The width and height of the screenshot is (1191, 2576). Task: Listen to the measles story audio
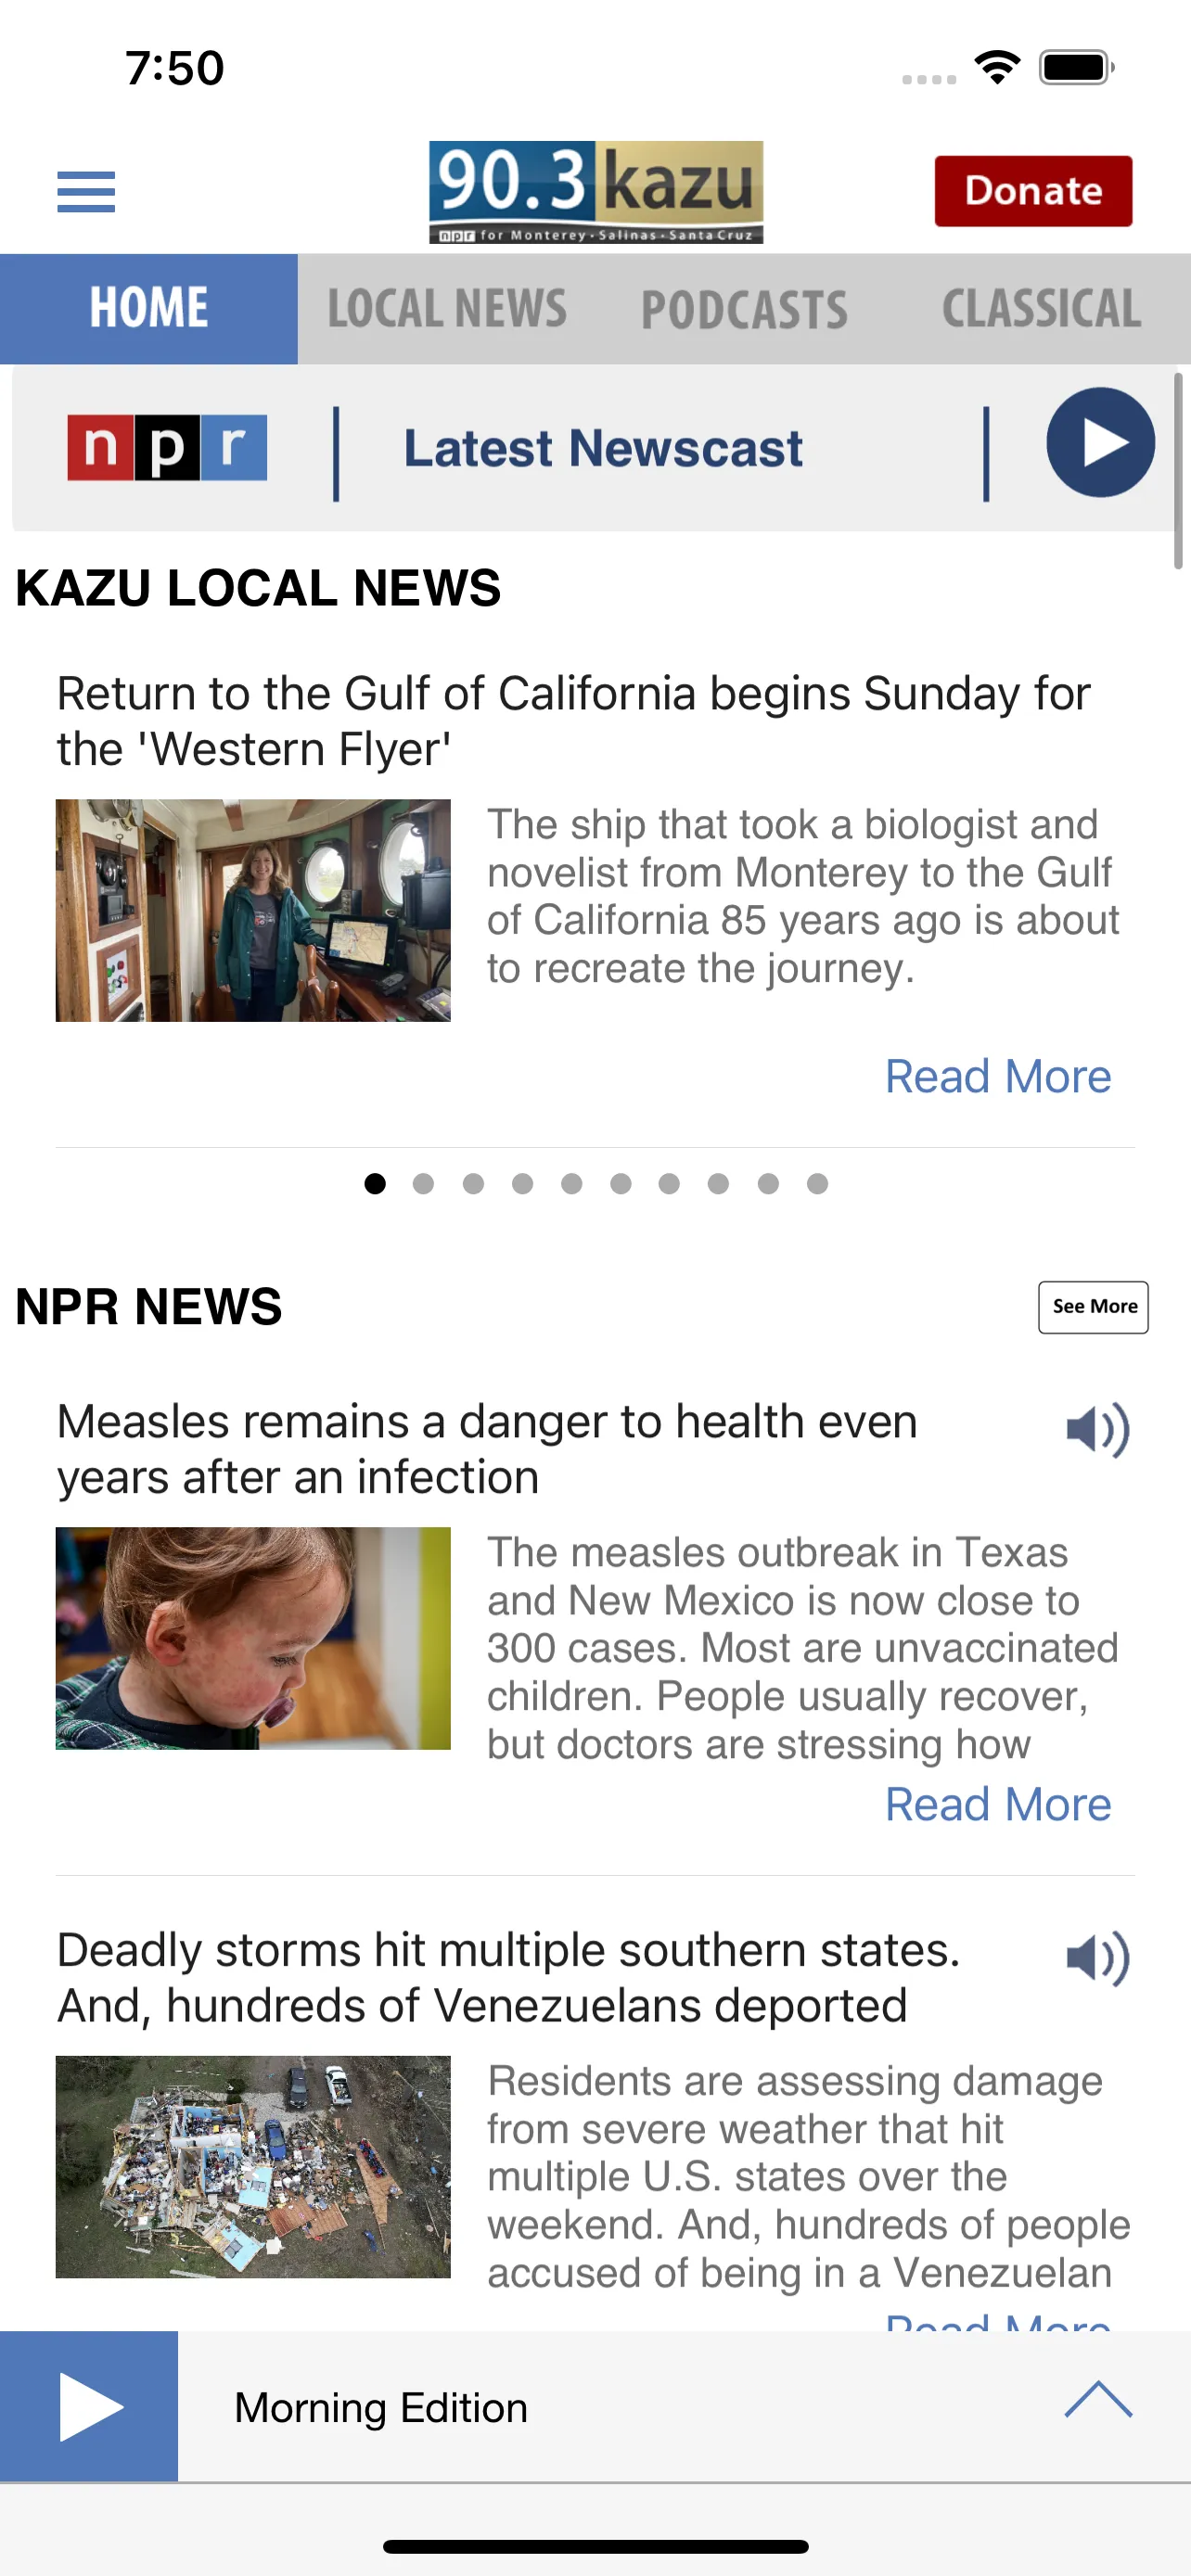[x=1097, y=1430]
